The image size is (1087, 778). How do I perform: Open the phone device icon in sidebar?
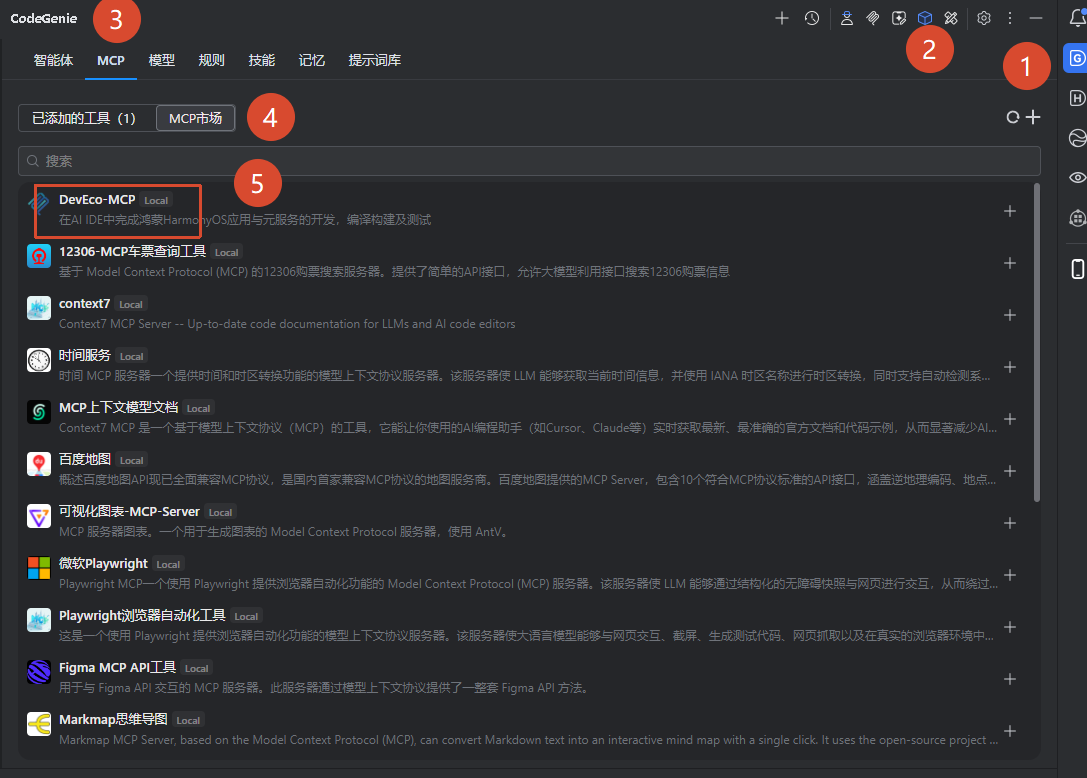1077,268
